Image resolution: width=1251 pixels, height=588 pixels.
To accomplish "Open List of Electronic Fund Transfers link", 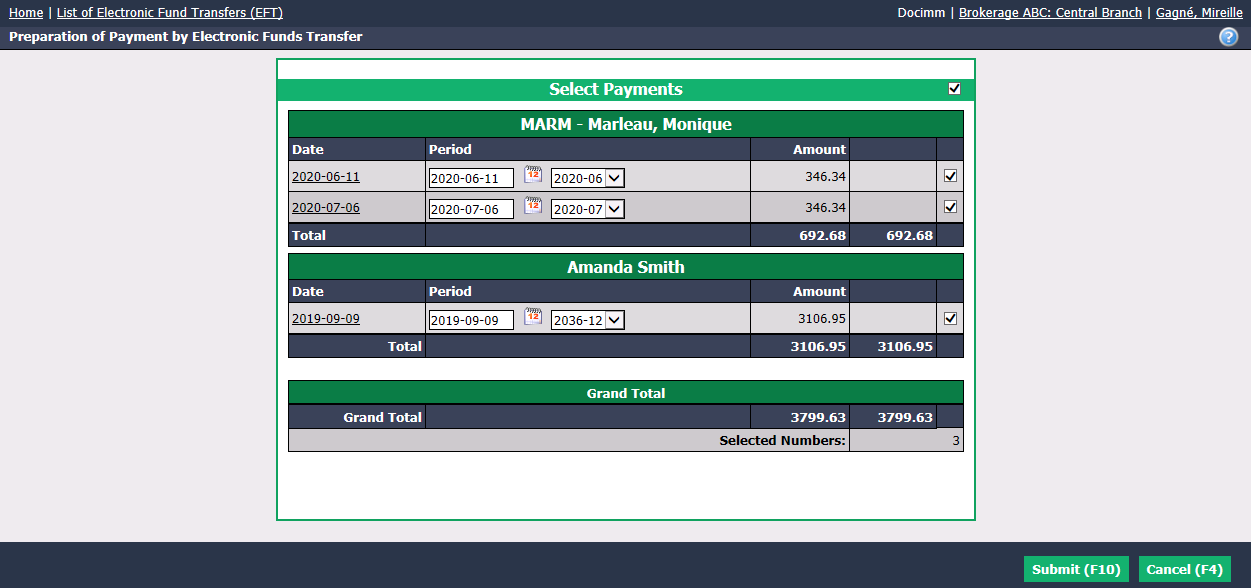I will [x=170, y=13].
